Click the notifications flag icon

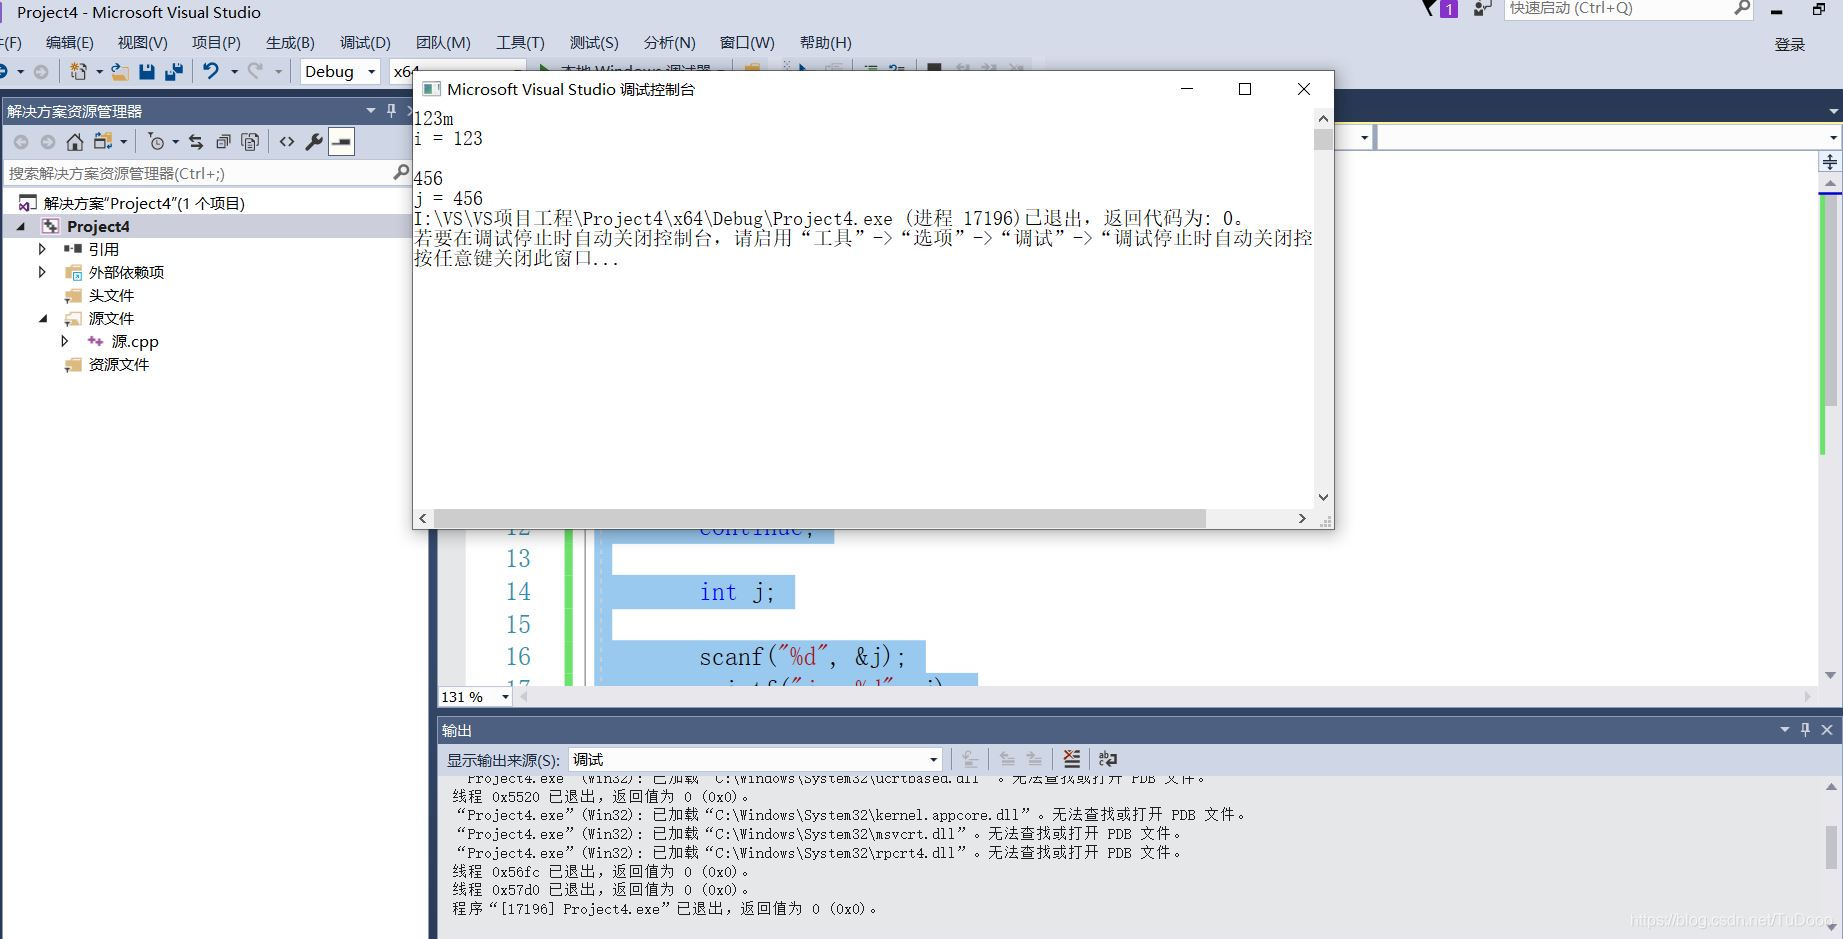(1429, 8)
